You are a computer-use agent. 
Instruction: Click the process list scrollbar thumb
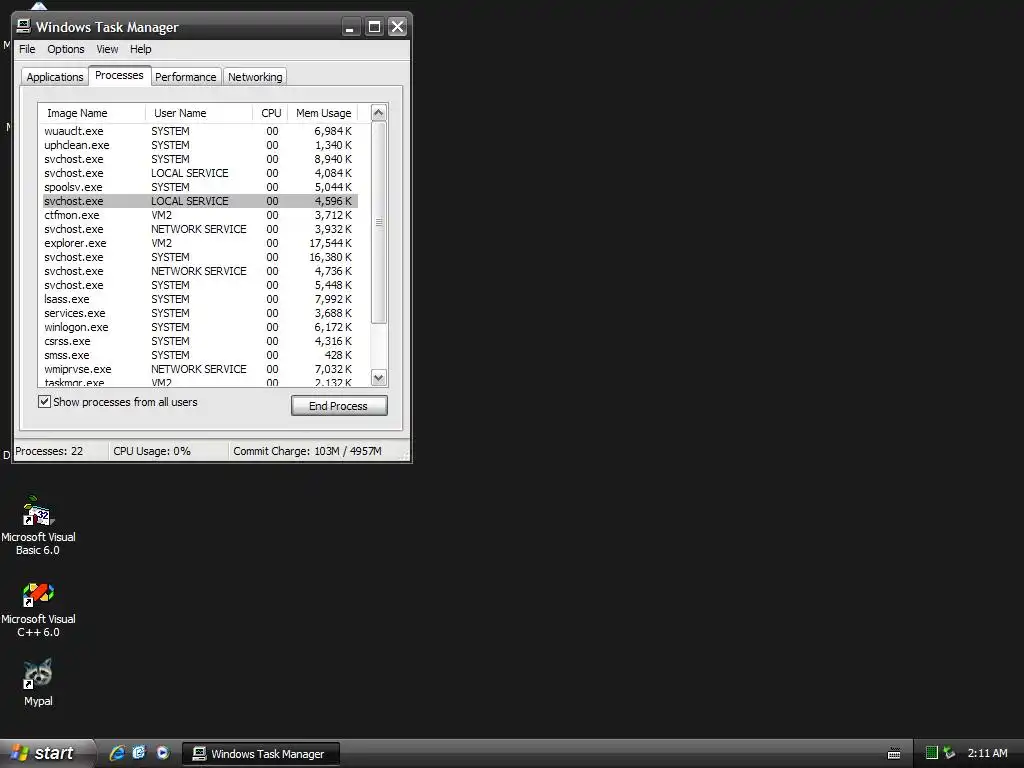tap(378, 222)
